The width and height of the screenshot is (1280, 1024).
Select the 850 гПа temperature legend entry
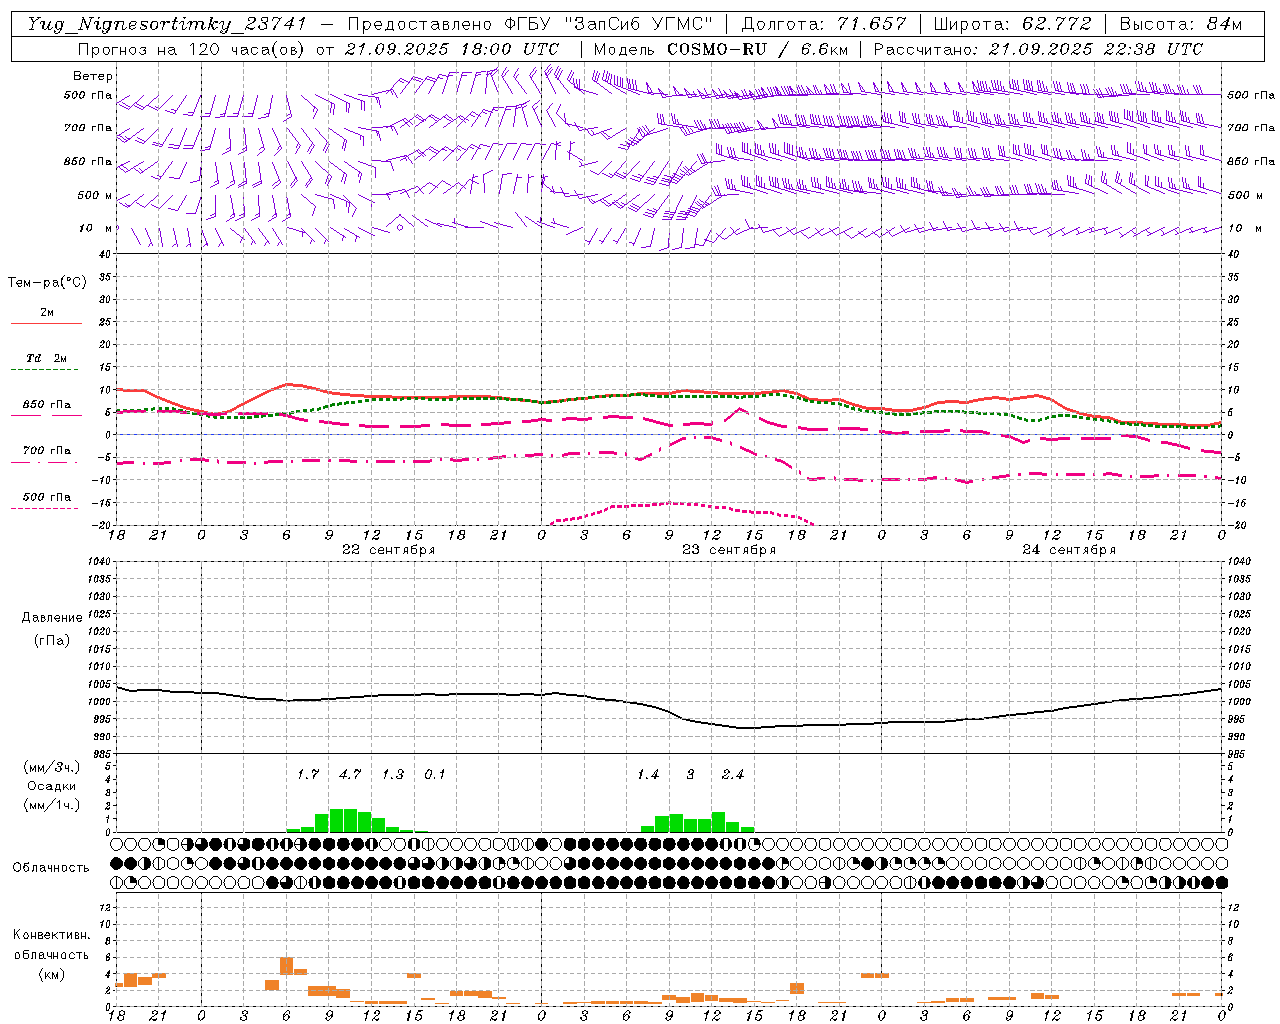(47, 405)
